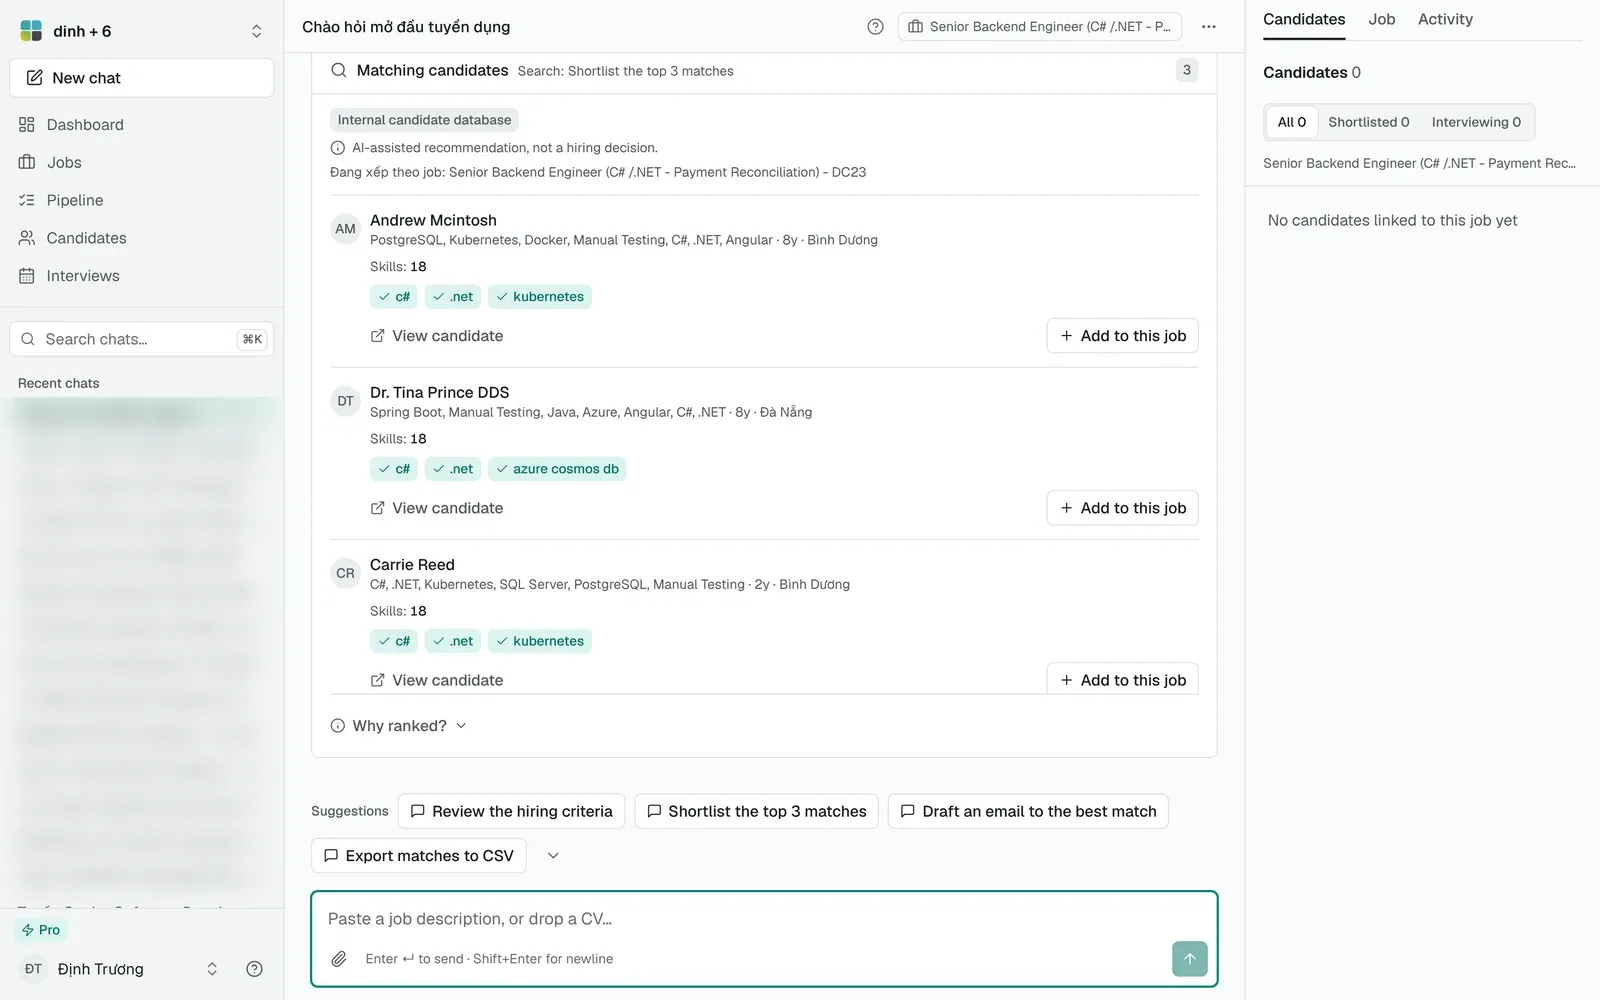The height and width of the screenshot is (1000, 1600).
Task: Add Andrew Mcintosh to this job
Action: [1122, 336]
